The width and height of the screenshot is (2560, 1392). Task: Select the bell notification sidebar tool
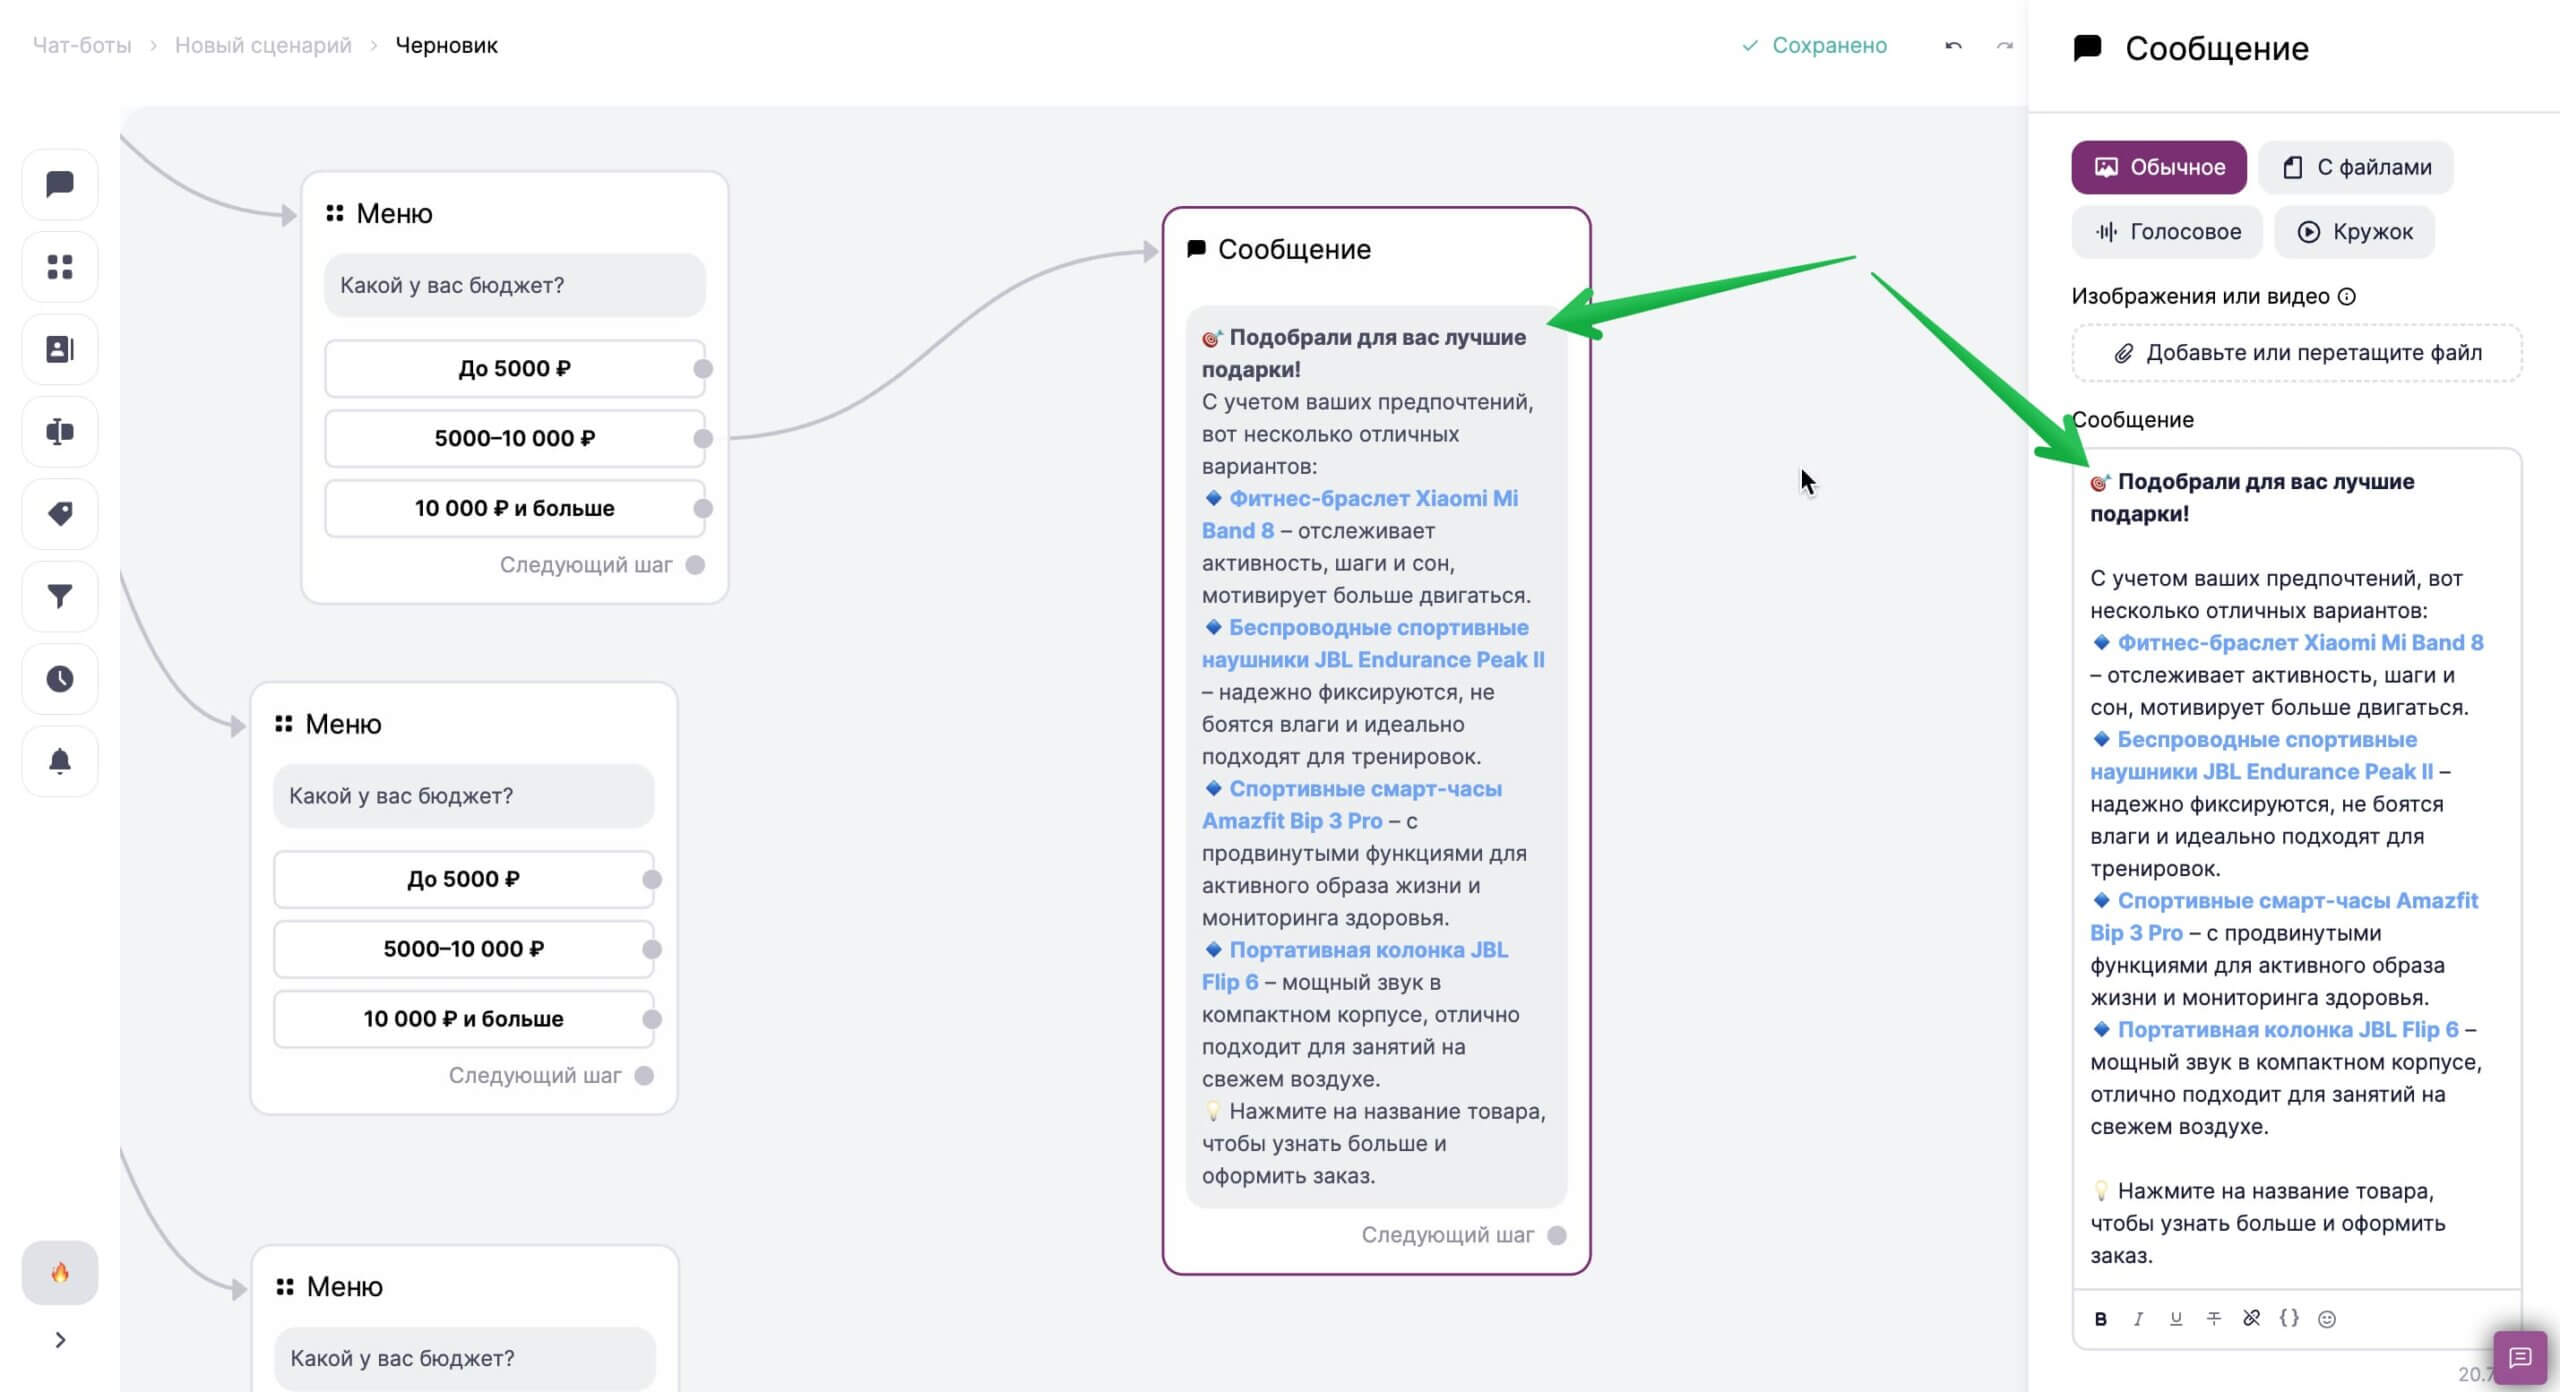click(x=60, y=762)
